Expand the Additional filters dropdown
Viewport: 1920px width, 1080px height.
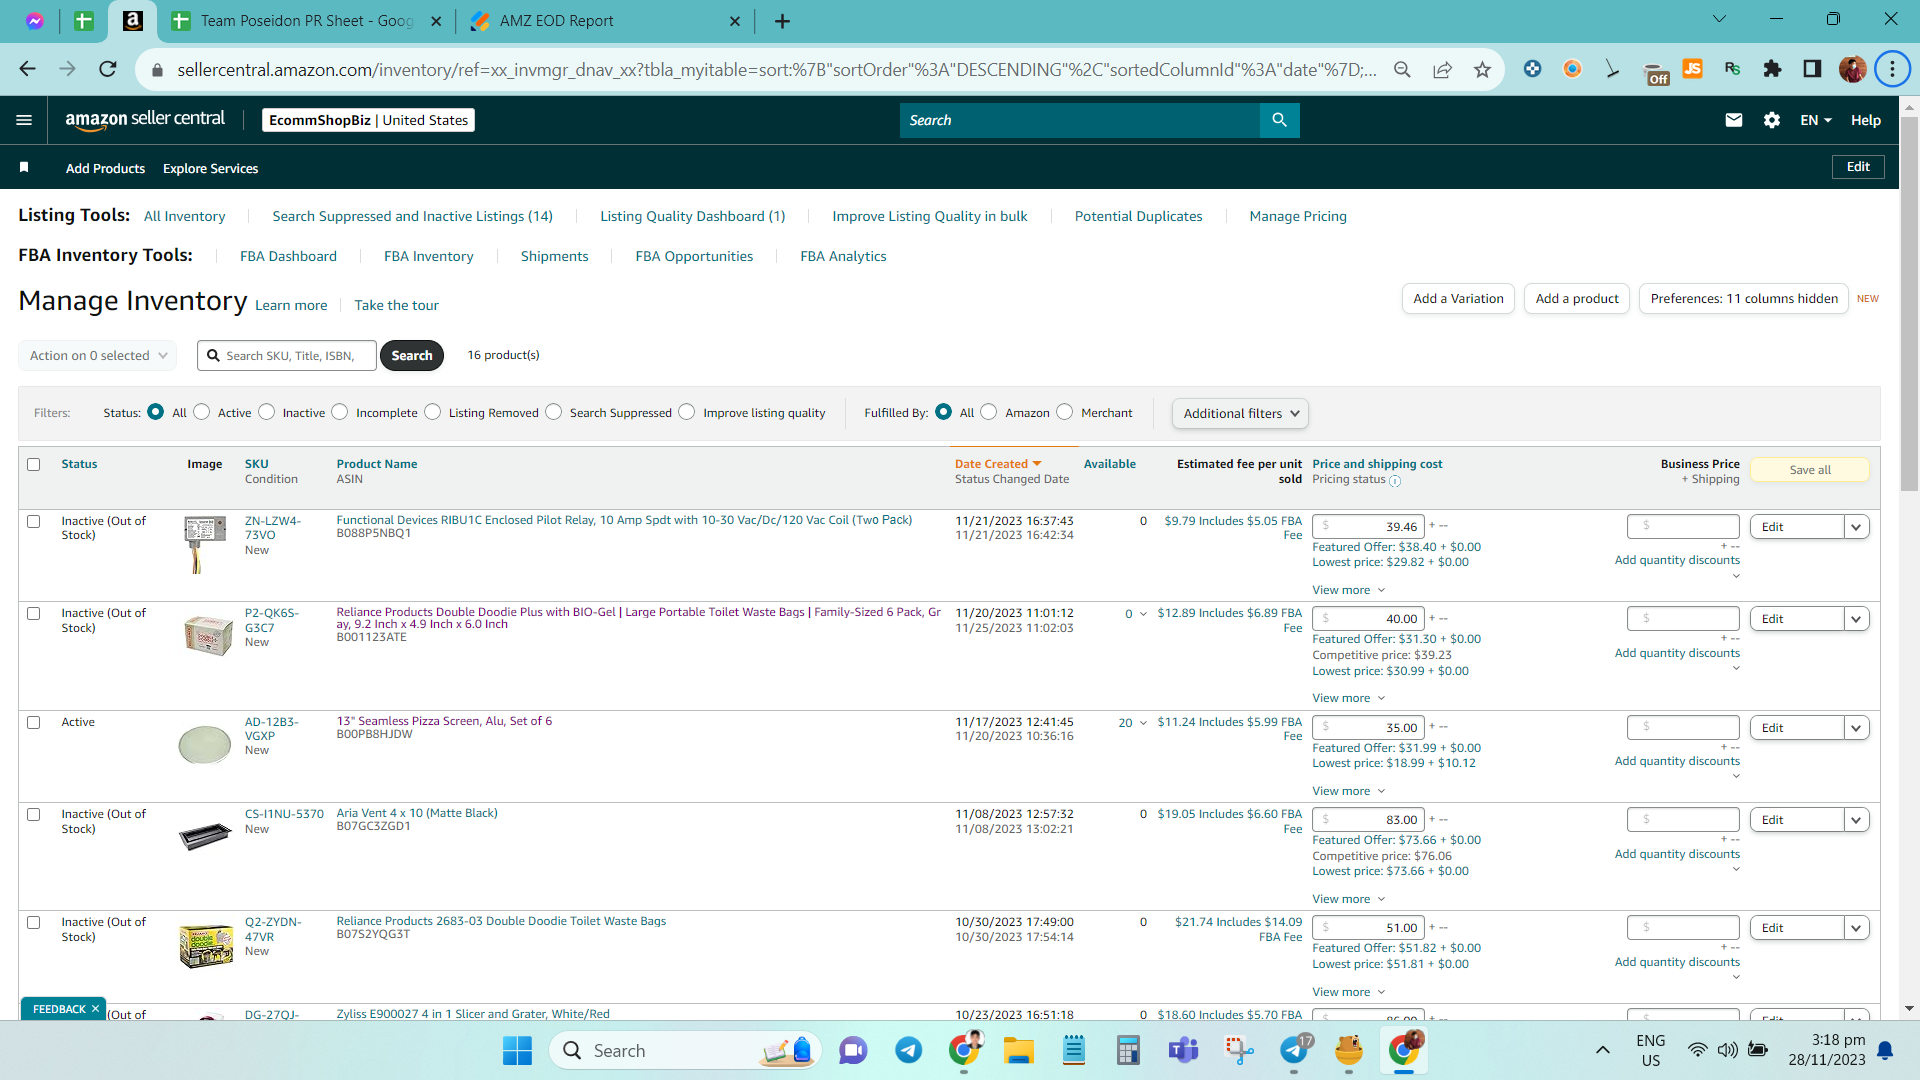click(1240, 413)
